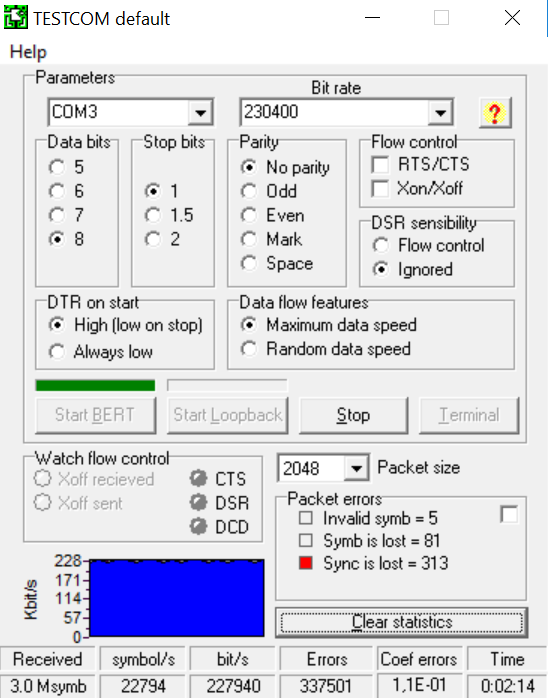Click the DSR indicator light
This screenshot has width=548, height=698.
coord(198,503)
